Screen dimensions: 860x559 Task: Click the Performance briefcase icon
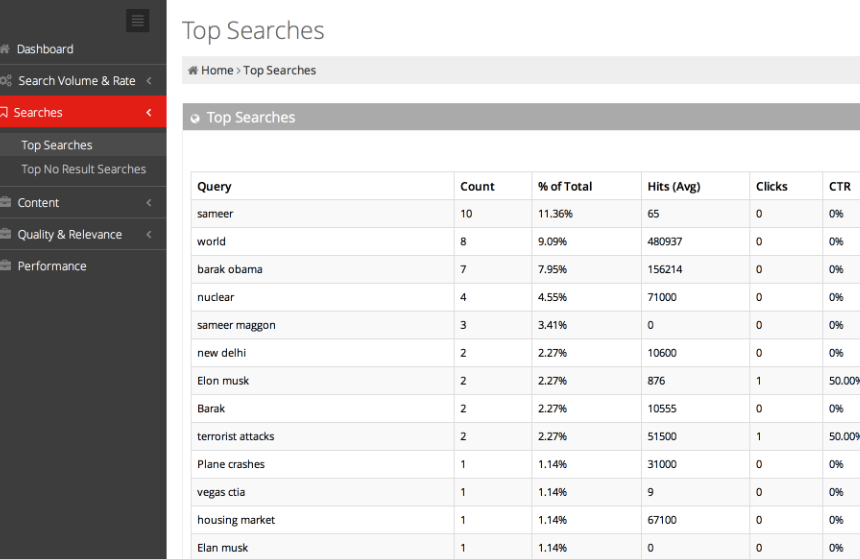[5, 266]
